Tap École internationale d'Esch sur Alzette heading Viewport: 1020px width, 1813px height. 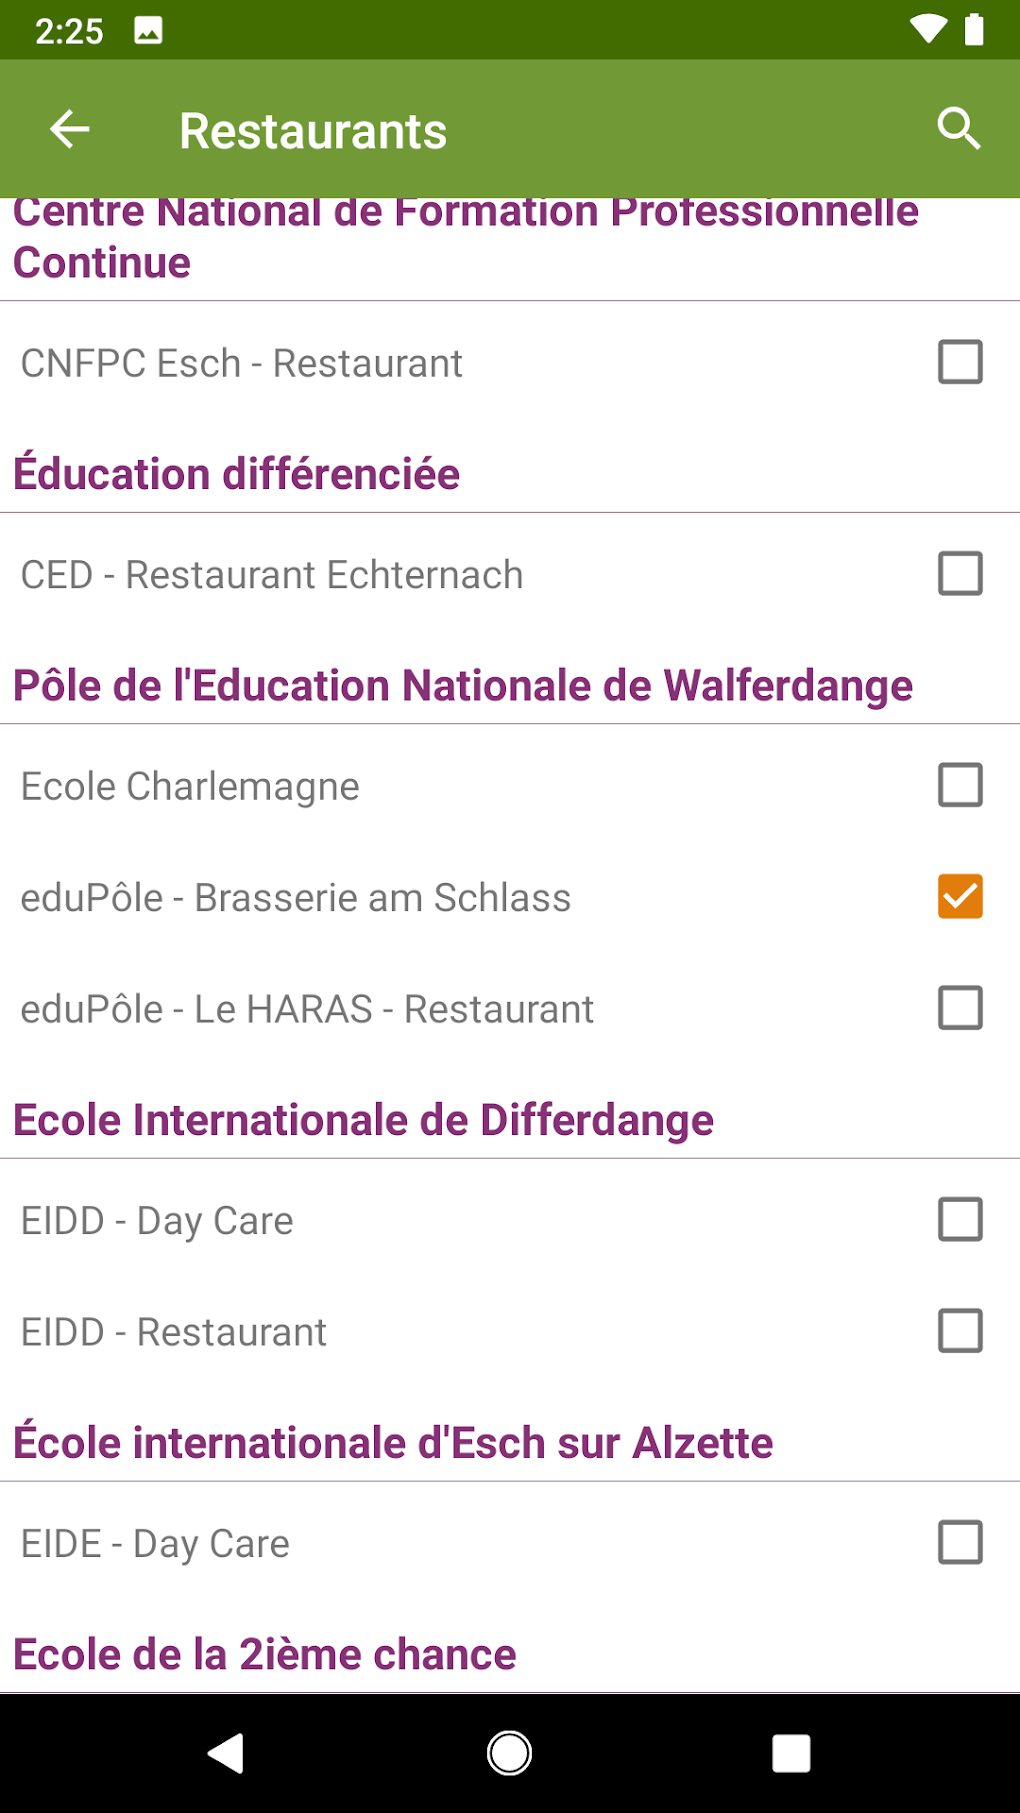coord(393,1443)
